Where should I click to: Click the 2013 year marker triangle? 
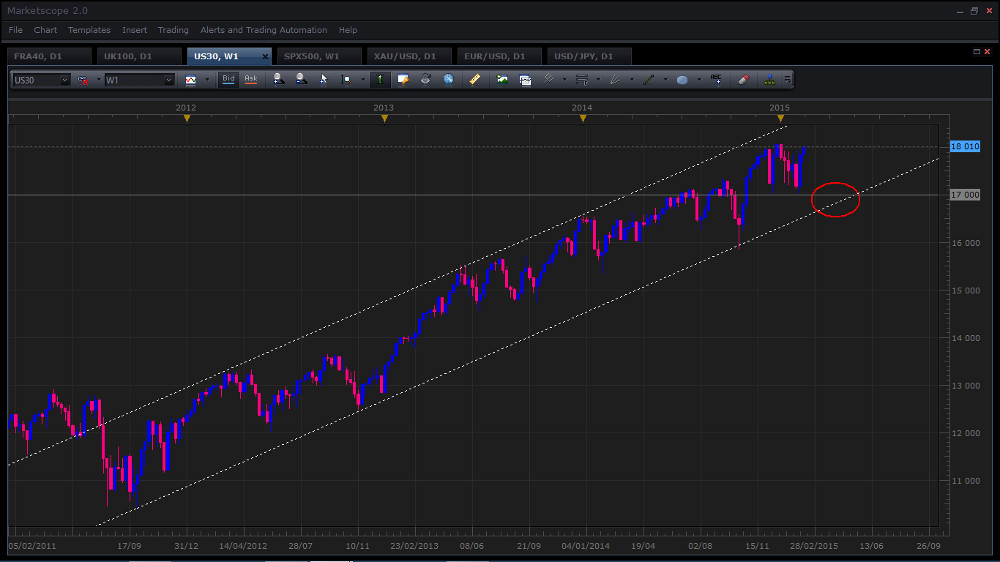coord(385,119)
